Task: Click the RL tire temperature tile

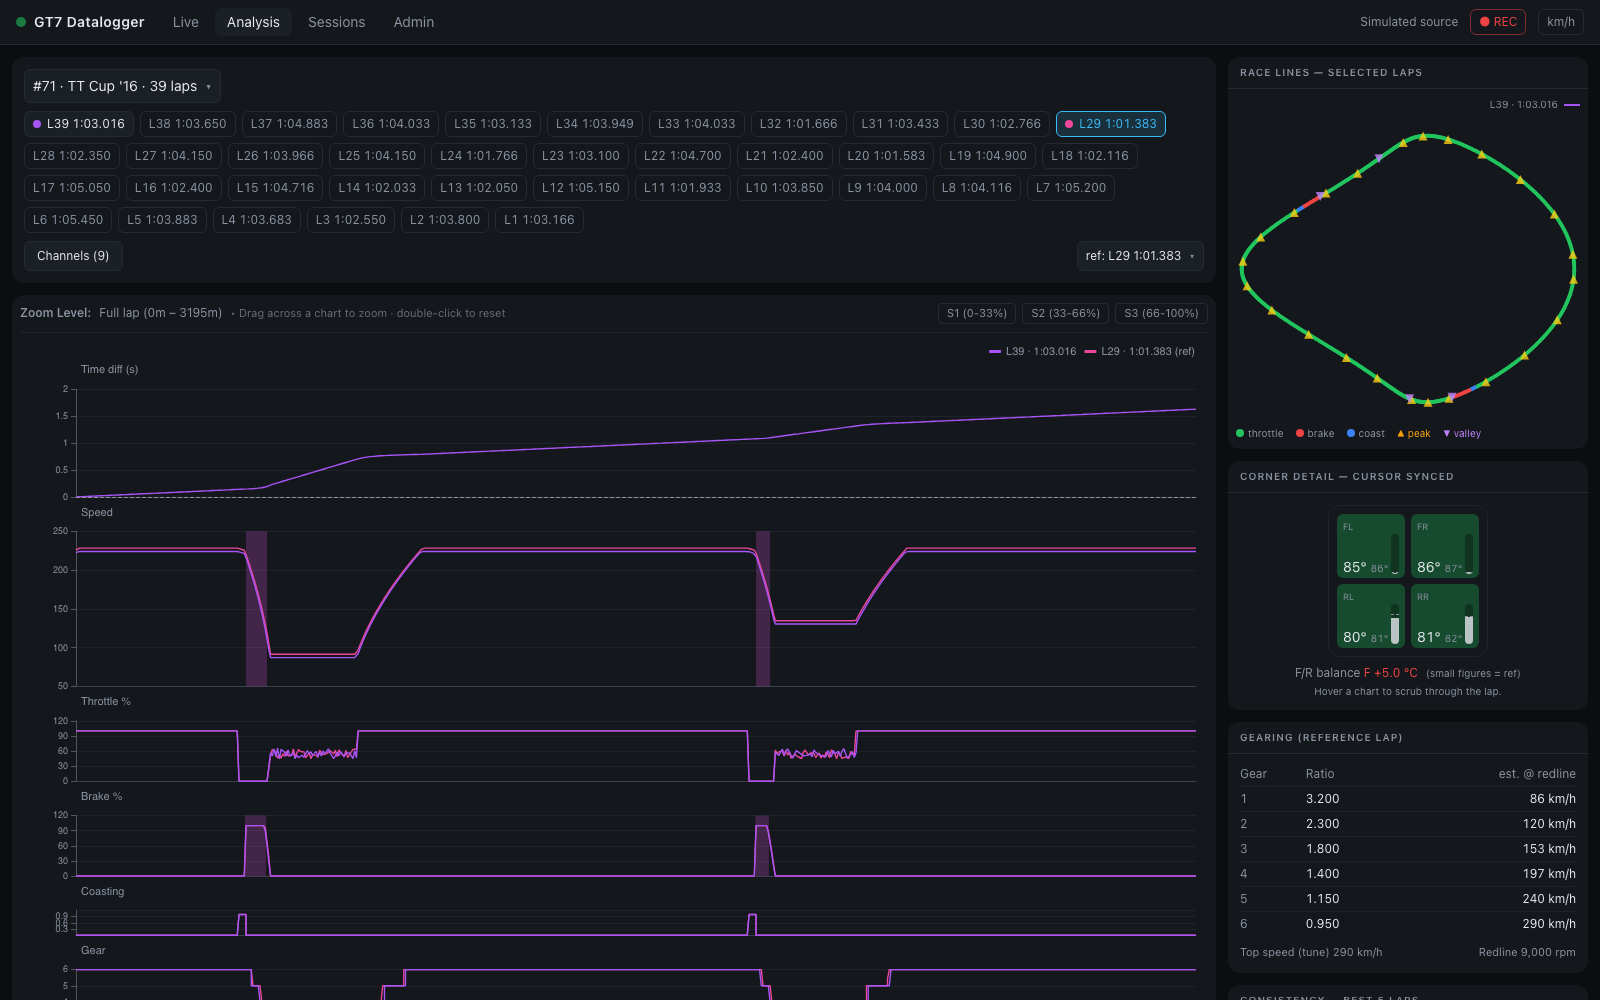Action: click(1371, 616)
